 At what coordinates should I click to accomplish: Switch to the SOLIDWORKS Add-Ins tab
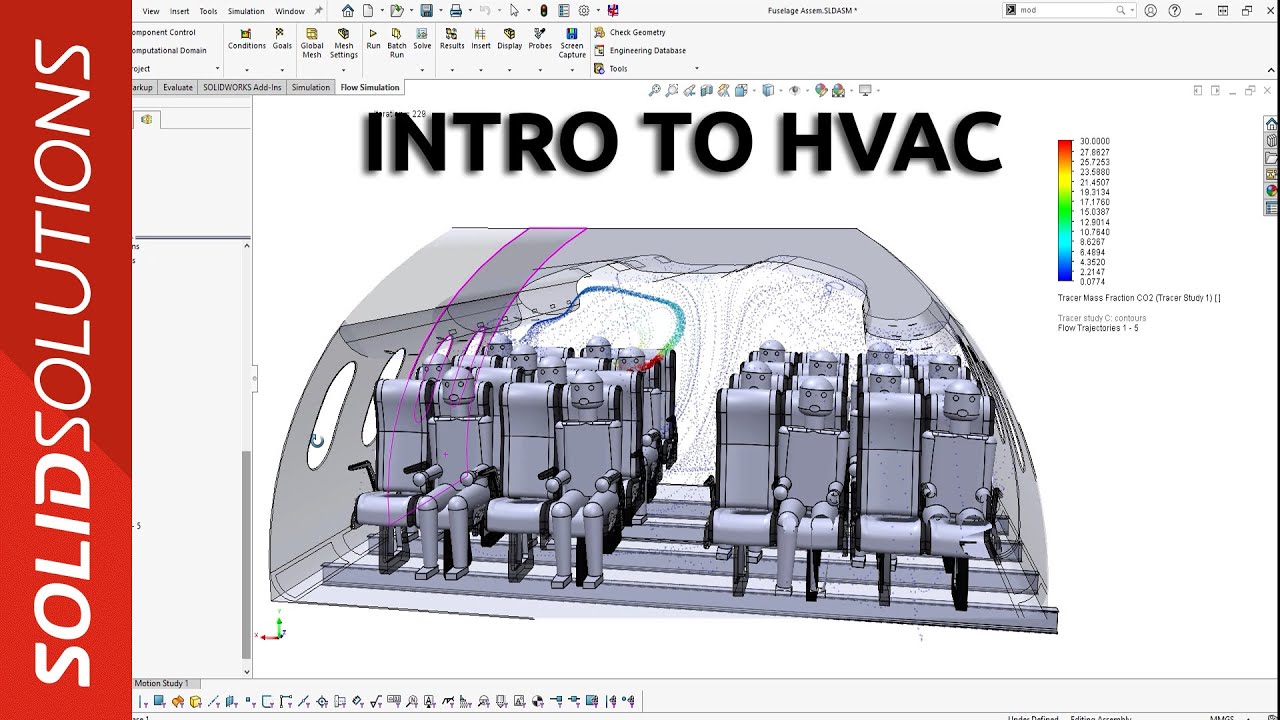pyautogui.click(x=242, y=87)
